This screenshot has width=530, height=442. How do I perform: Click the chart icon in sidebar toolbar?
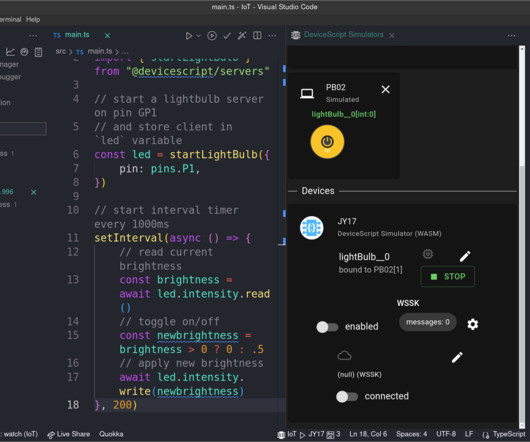pyautogui.click(x=10, y=52)
